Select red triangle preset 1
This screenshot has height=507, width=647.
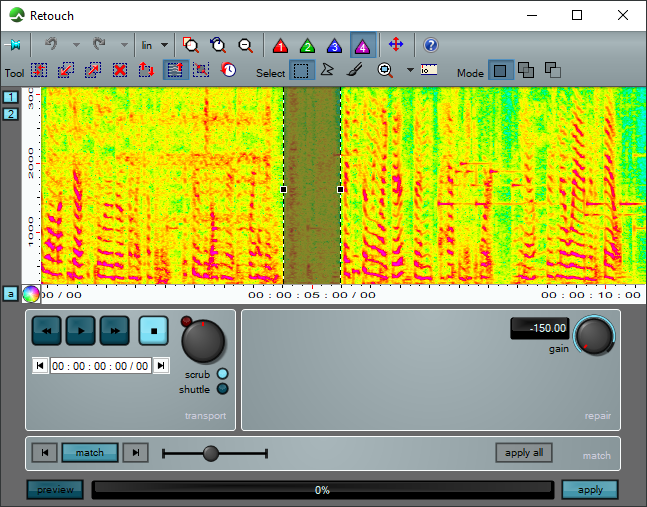point(281,45)
